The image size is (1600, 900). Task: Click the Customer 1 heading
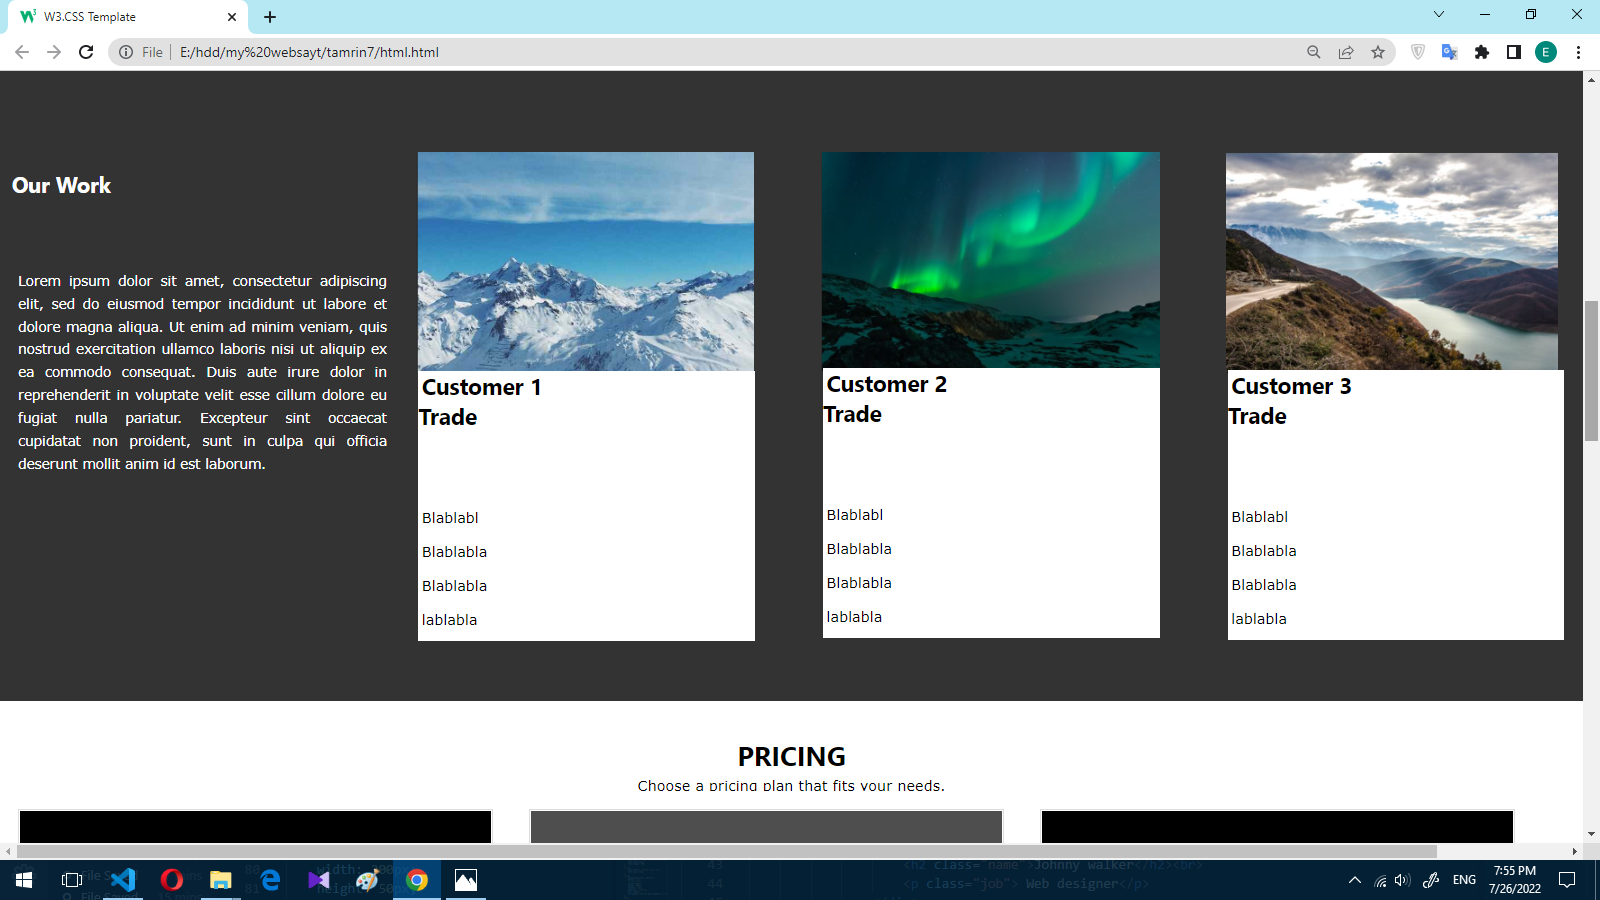click(x=481, y=387)
